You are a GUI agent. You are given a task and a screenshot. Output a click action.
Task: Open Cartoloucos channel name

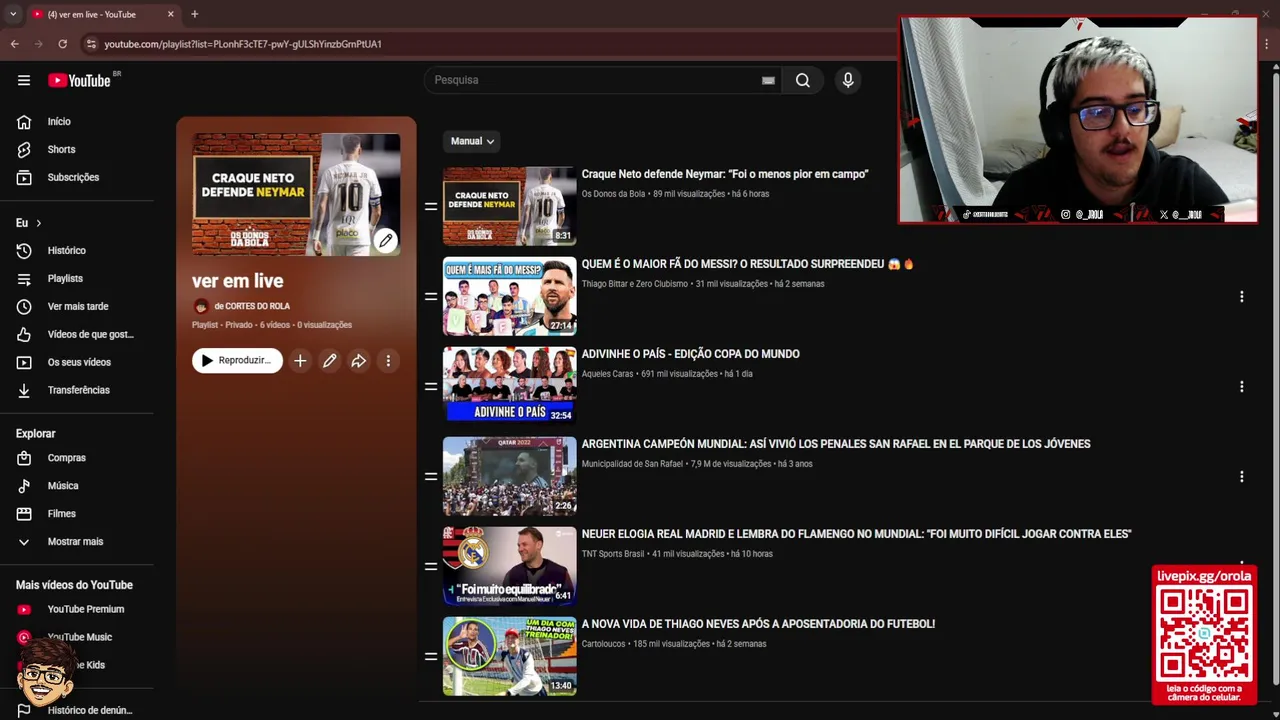coord(604,644)
